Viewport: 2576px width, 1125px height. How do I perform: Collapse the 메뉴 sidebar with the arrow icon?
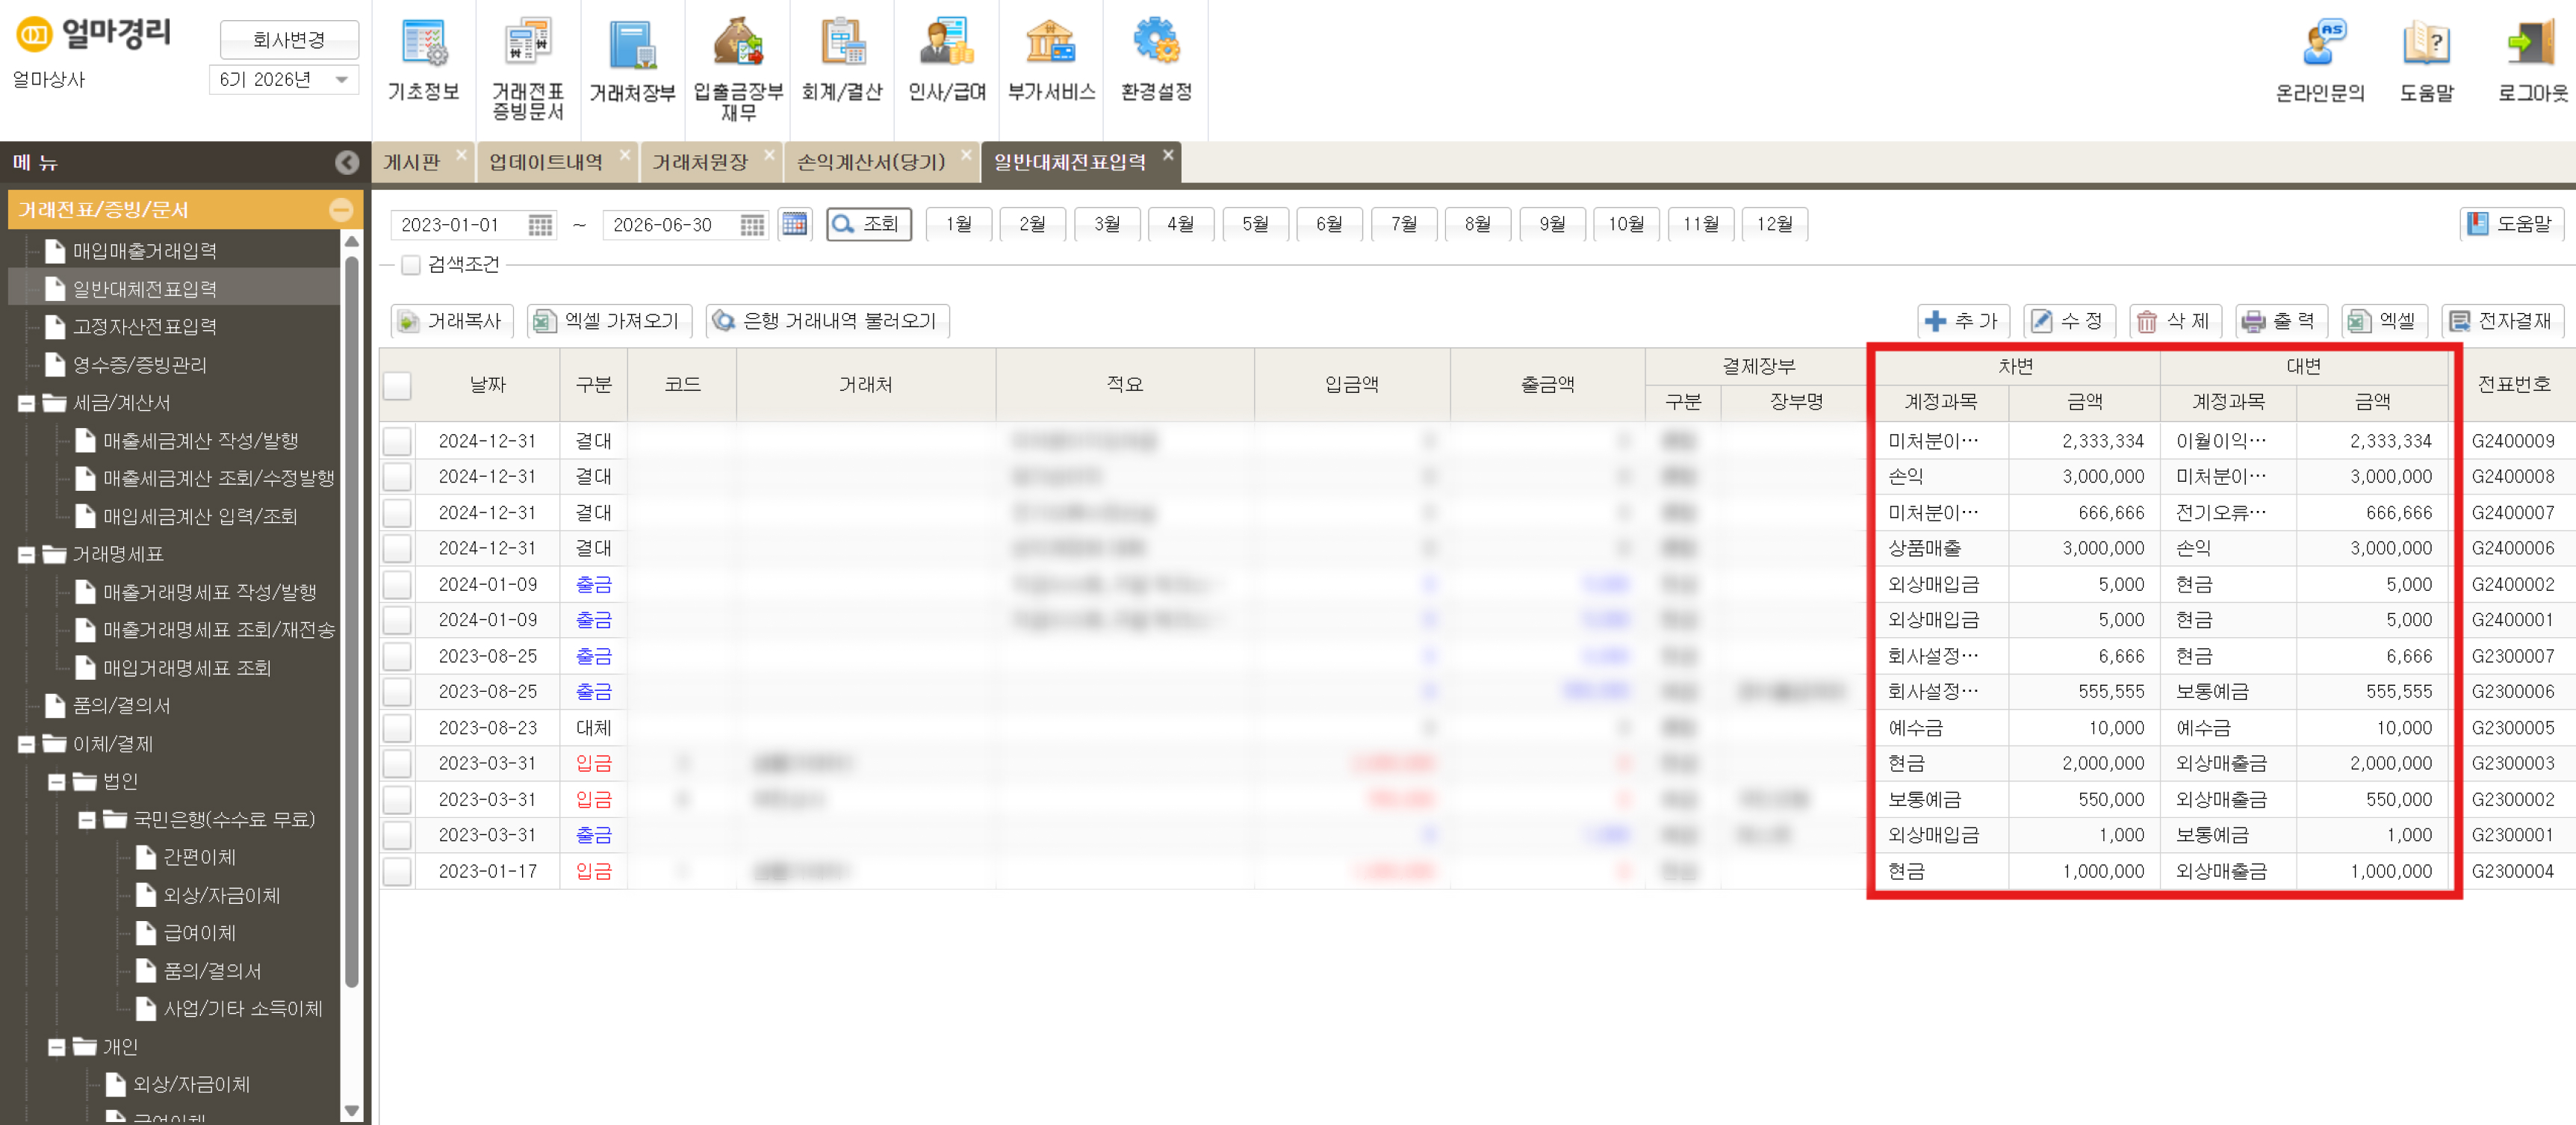(x=347, y=162)
